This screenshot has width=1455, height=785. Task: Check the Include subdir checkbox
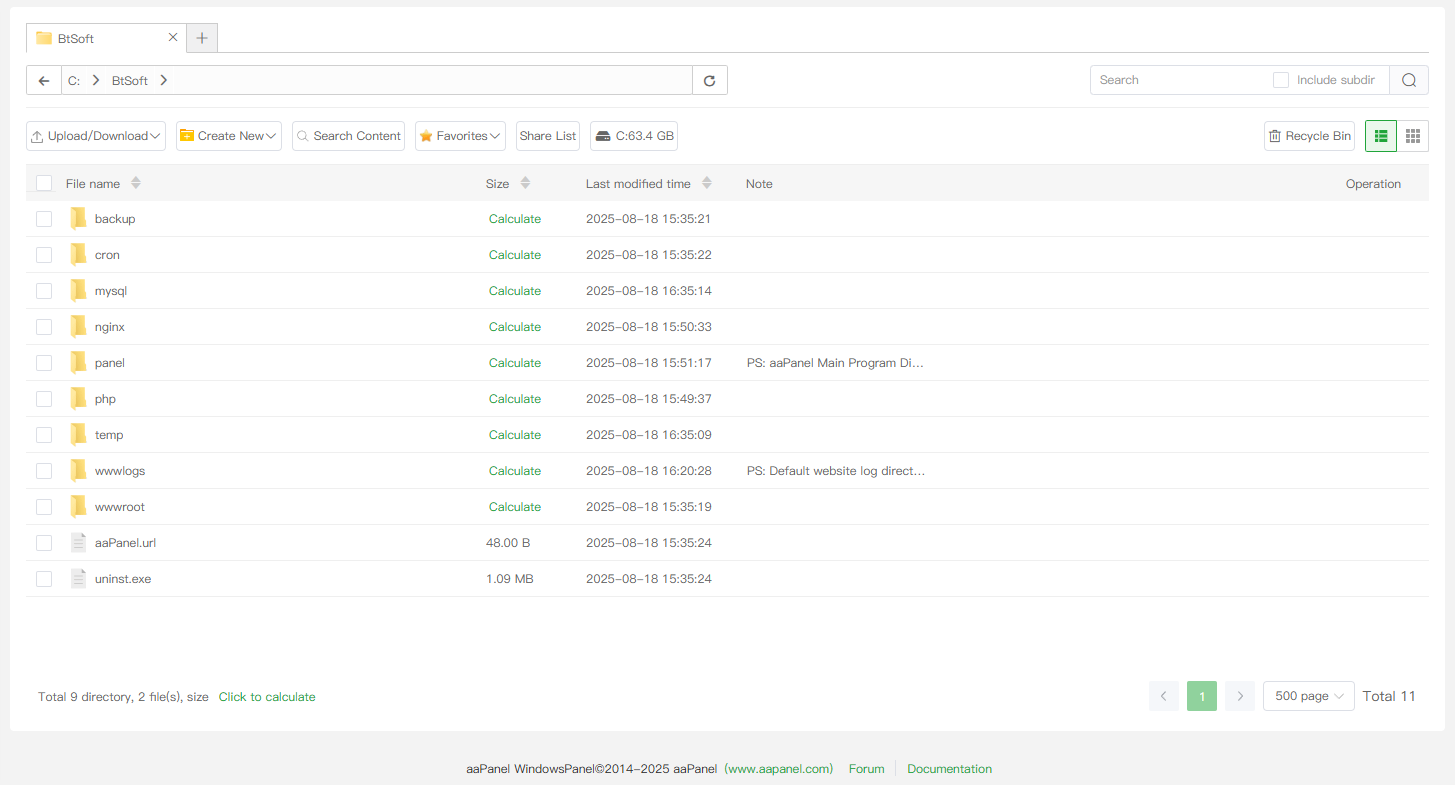[1280, 80]
